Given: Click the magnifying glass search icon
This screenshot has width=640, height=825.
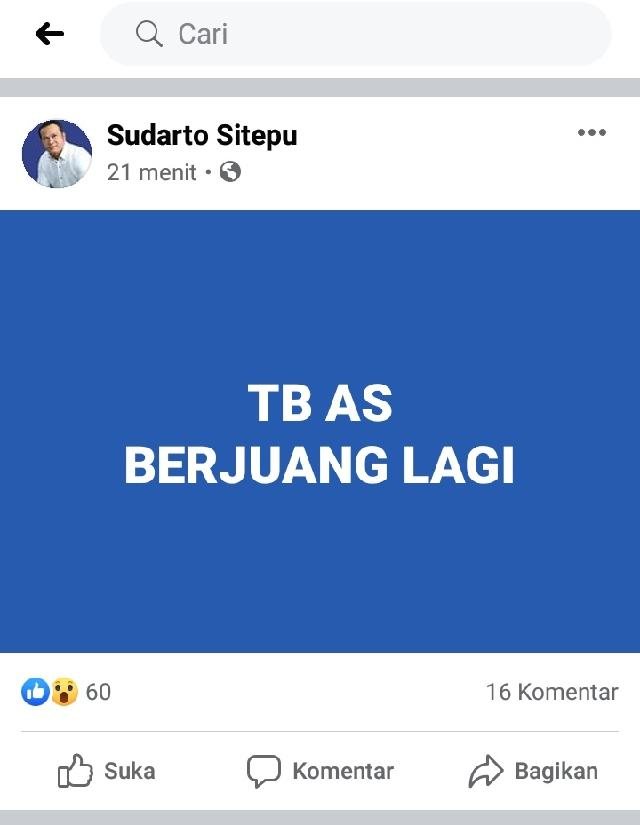Looking at the screenshot, I should [149, 34].
